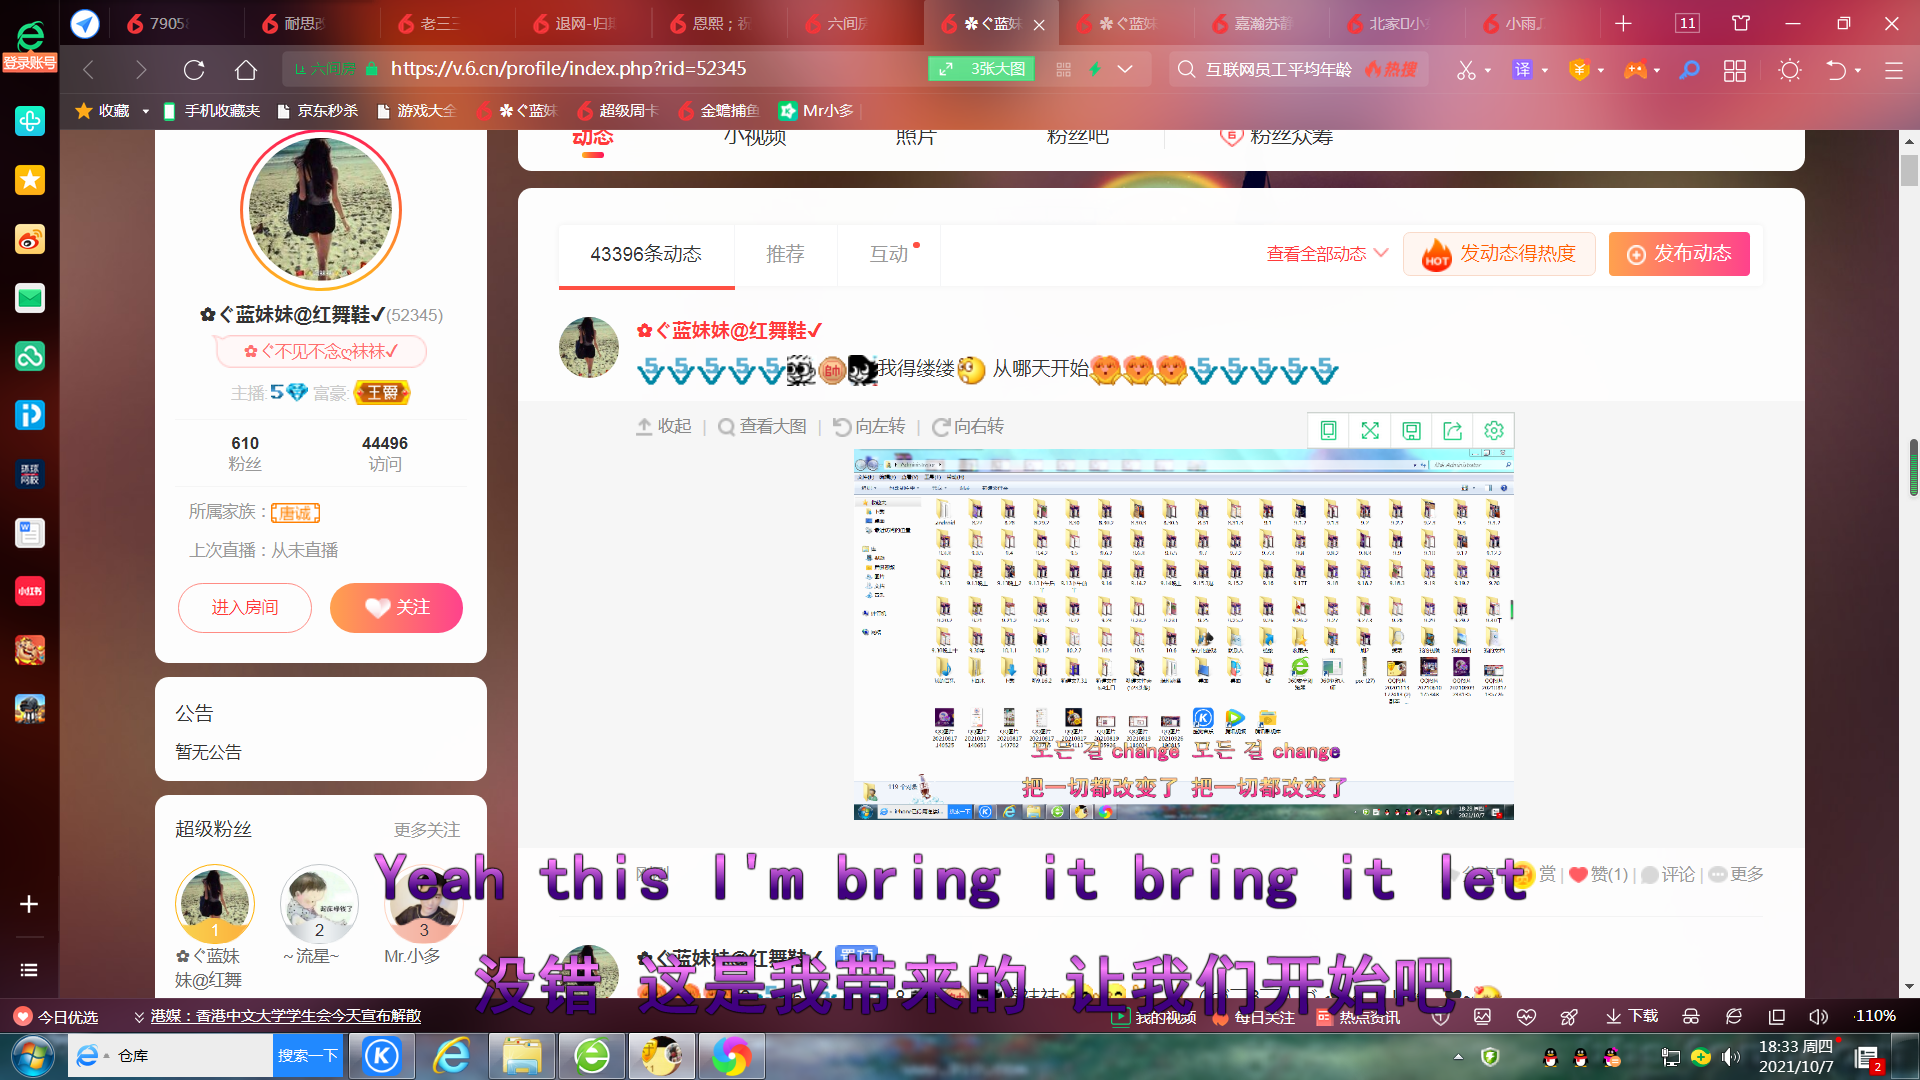Viewport: 1920px width, 1080px height.
Task: Click the back navigation arrow
Action: tap(89, 70)
